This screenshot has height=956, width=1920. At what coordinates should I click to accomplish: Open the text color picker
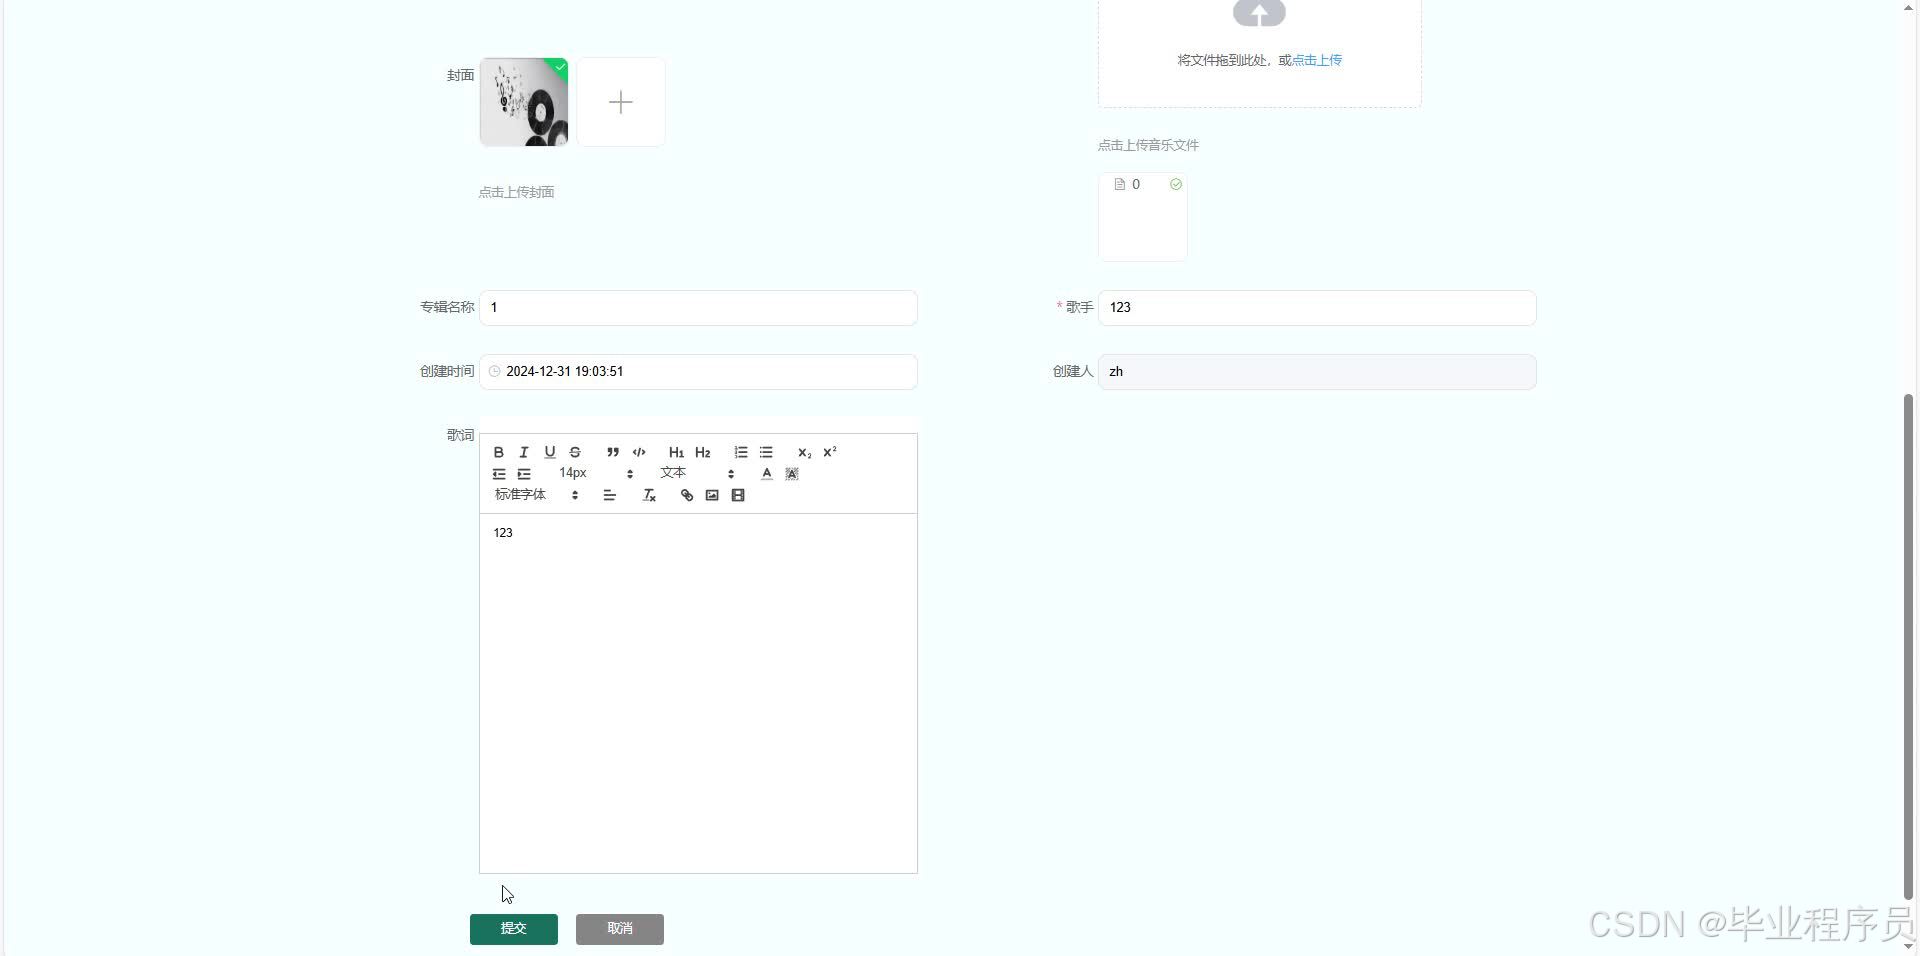click(767, 474)
